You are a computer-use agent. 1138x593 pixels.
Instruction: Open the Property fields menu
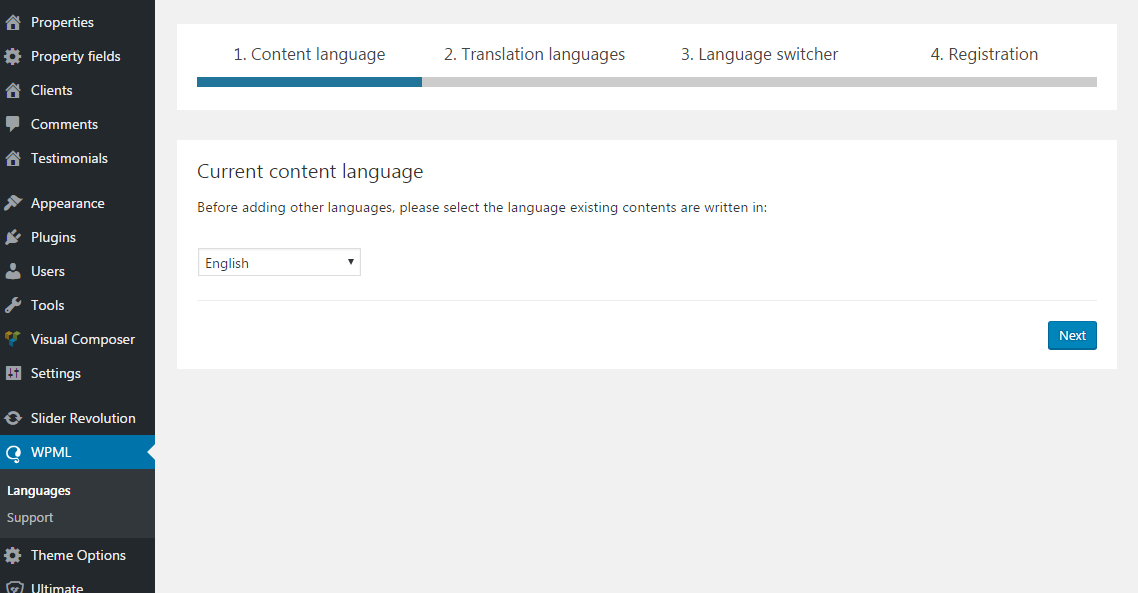[77, 57]
